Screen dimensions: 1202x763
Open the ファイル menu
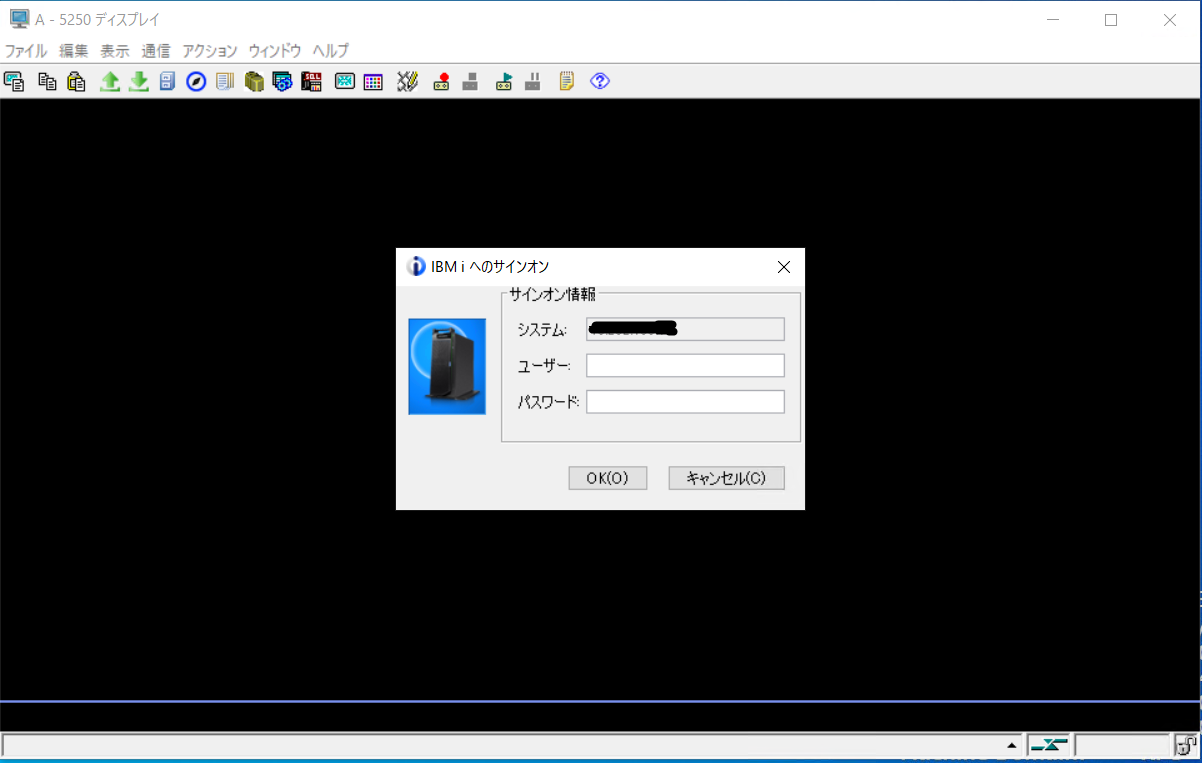(26, 51)
